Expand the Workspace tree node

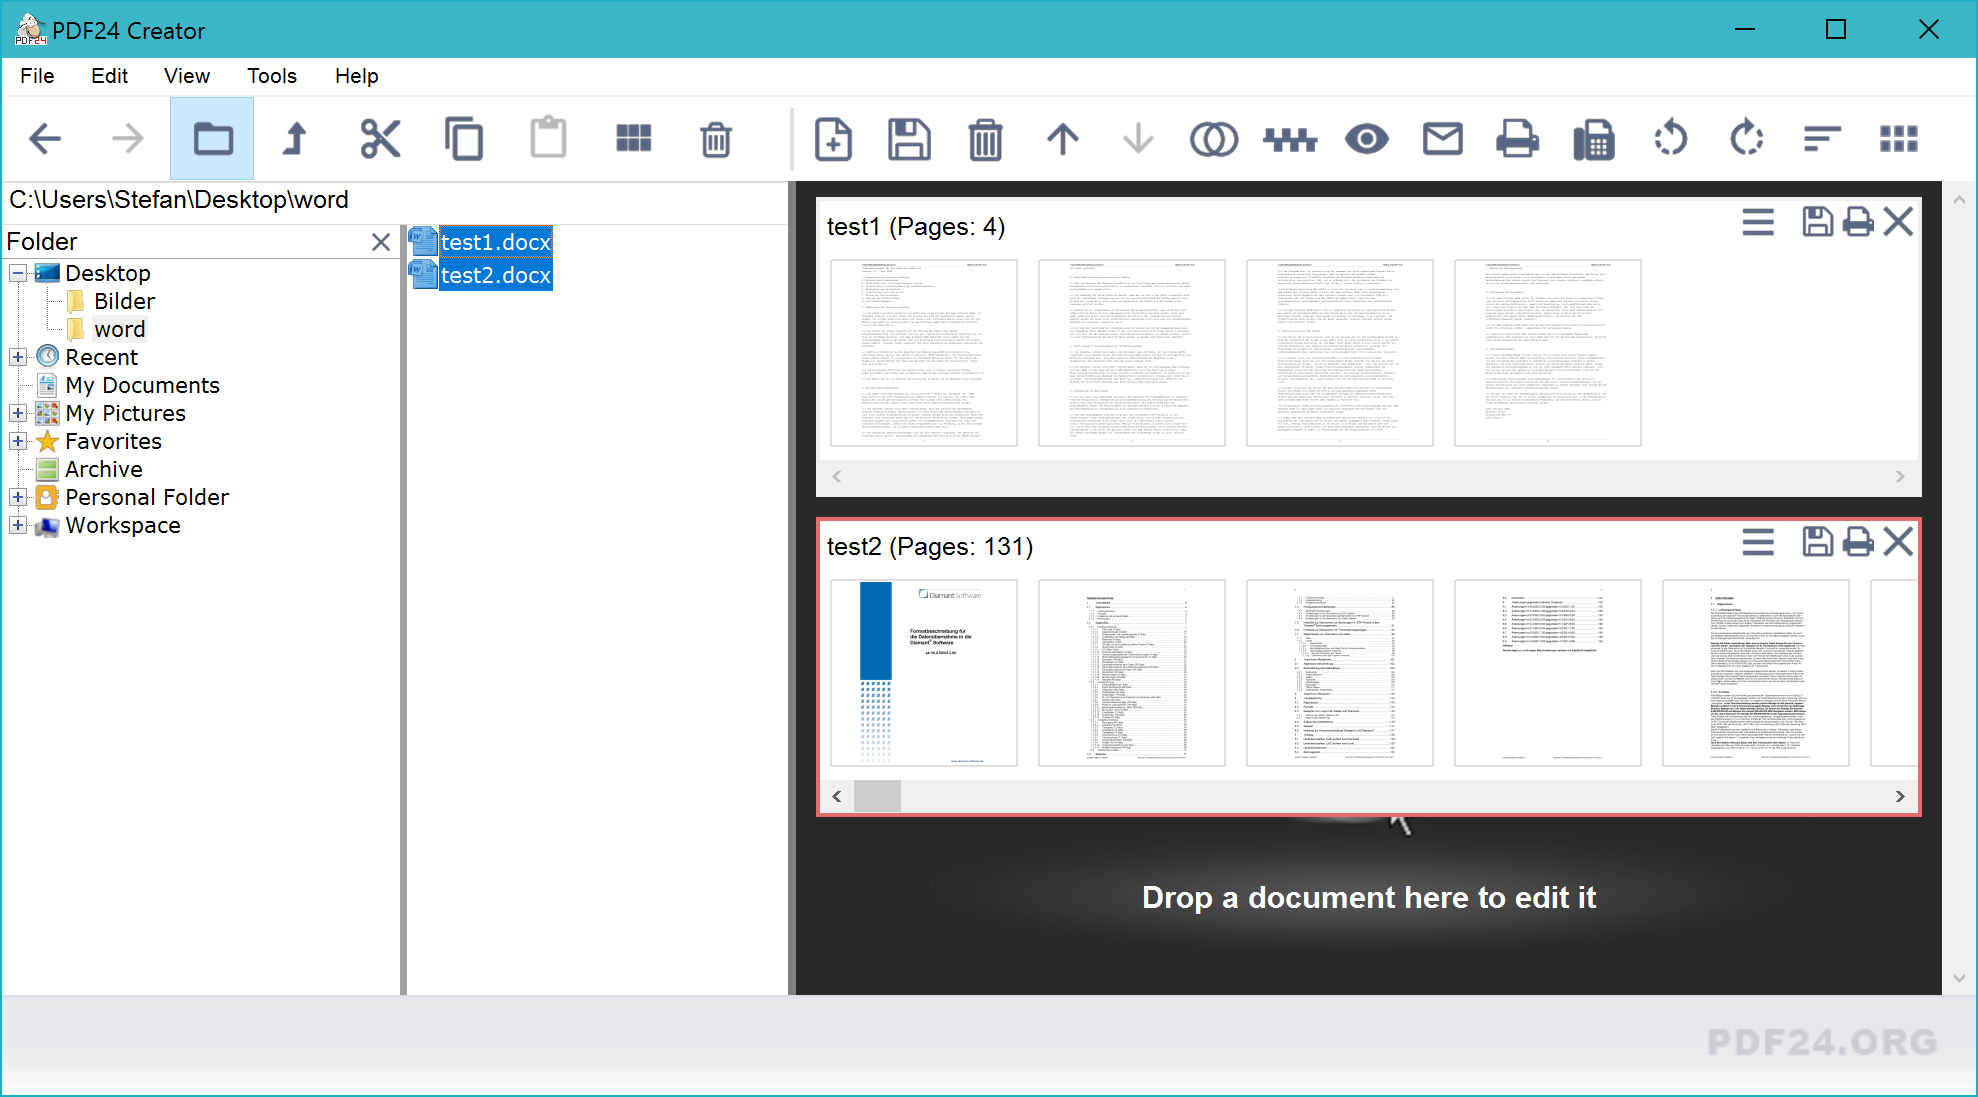tap(18, 525)
